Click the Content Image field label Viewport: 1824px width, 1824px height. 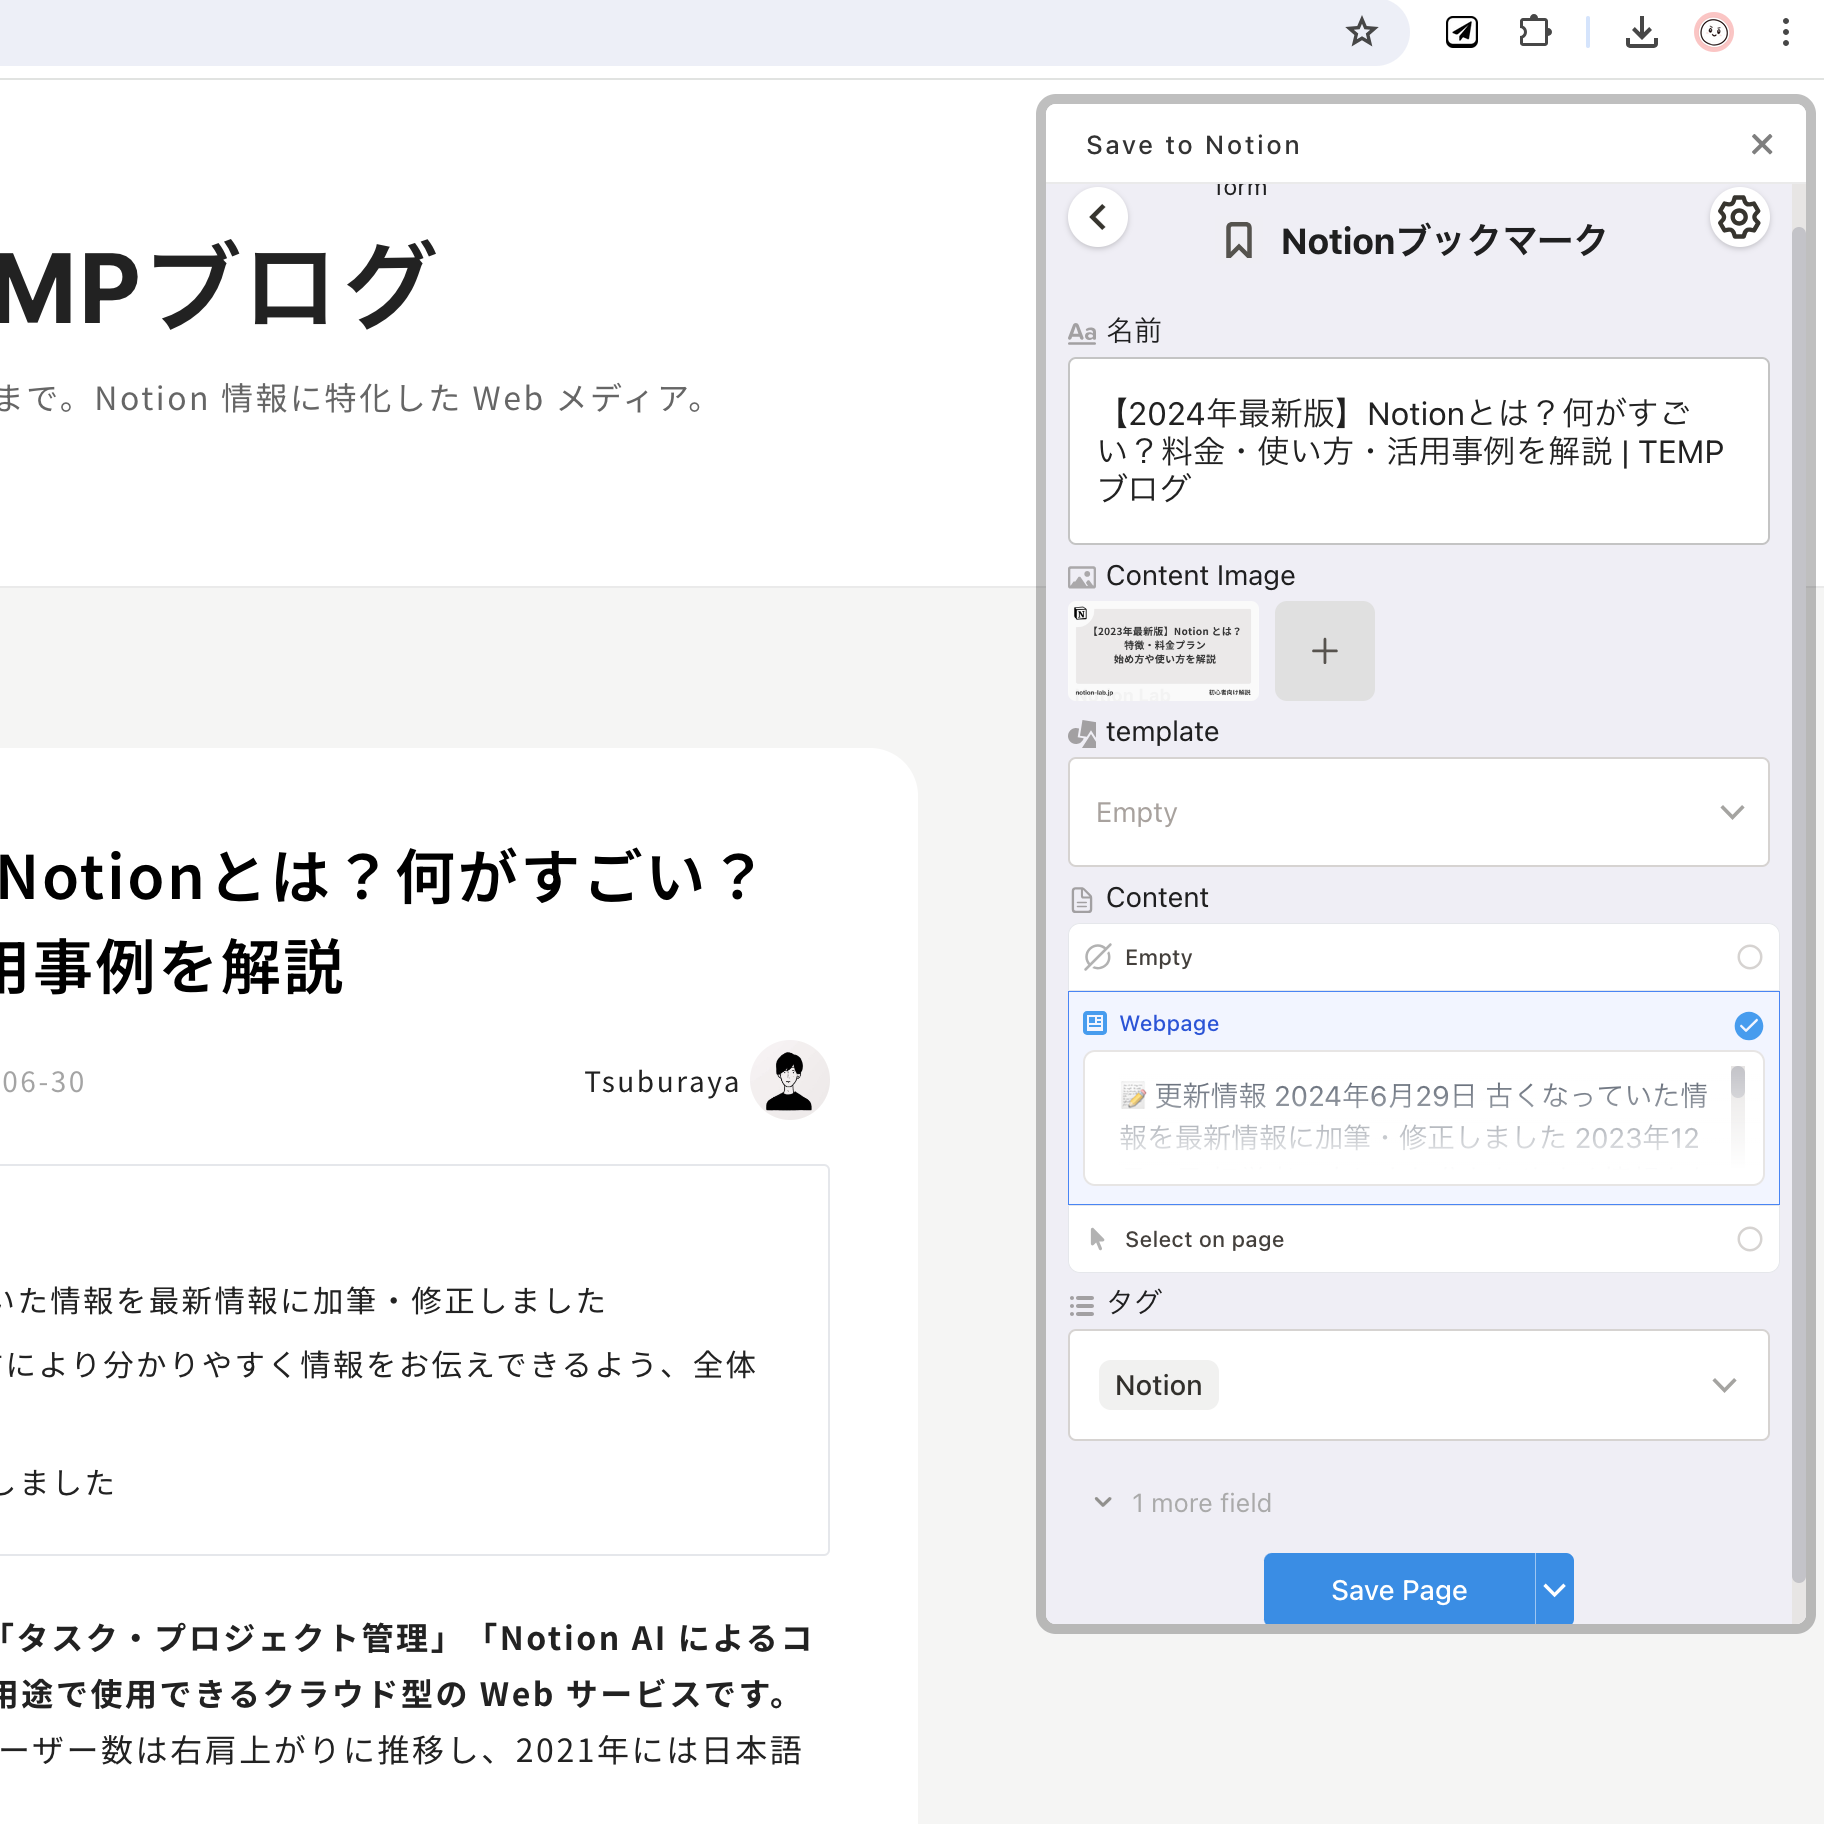(1200, 576)
